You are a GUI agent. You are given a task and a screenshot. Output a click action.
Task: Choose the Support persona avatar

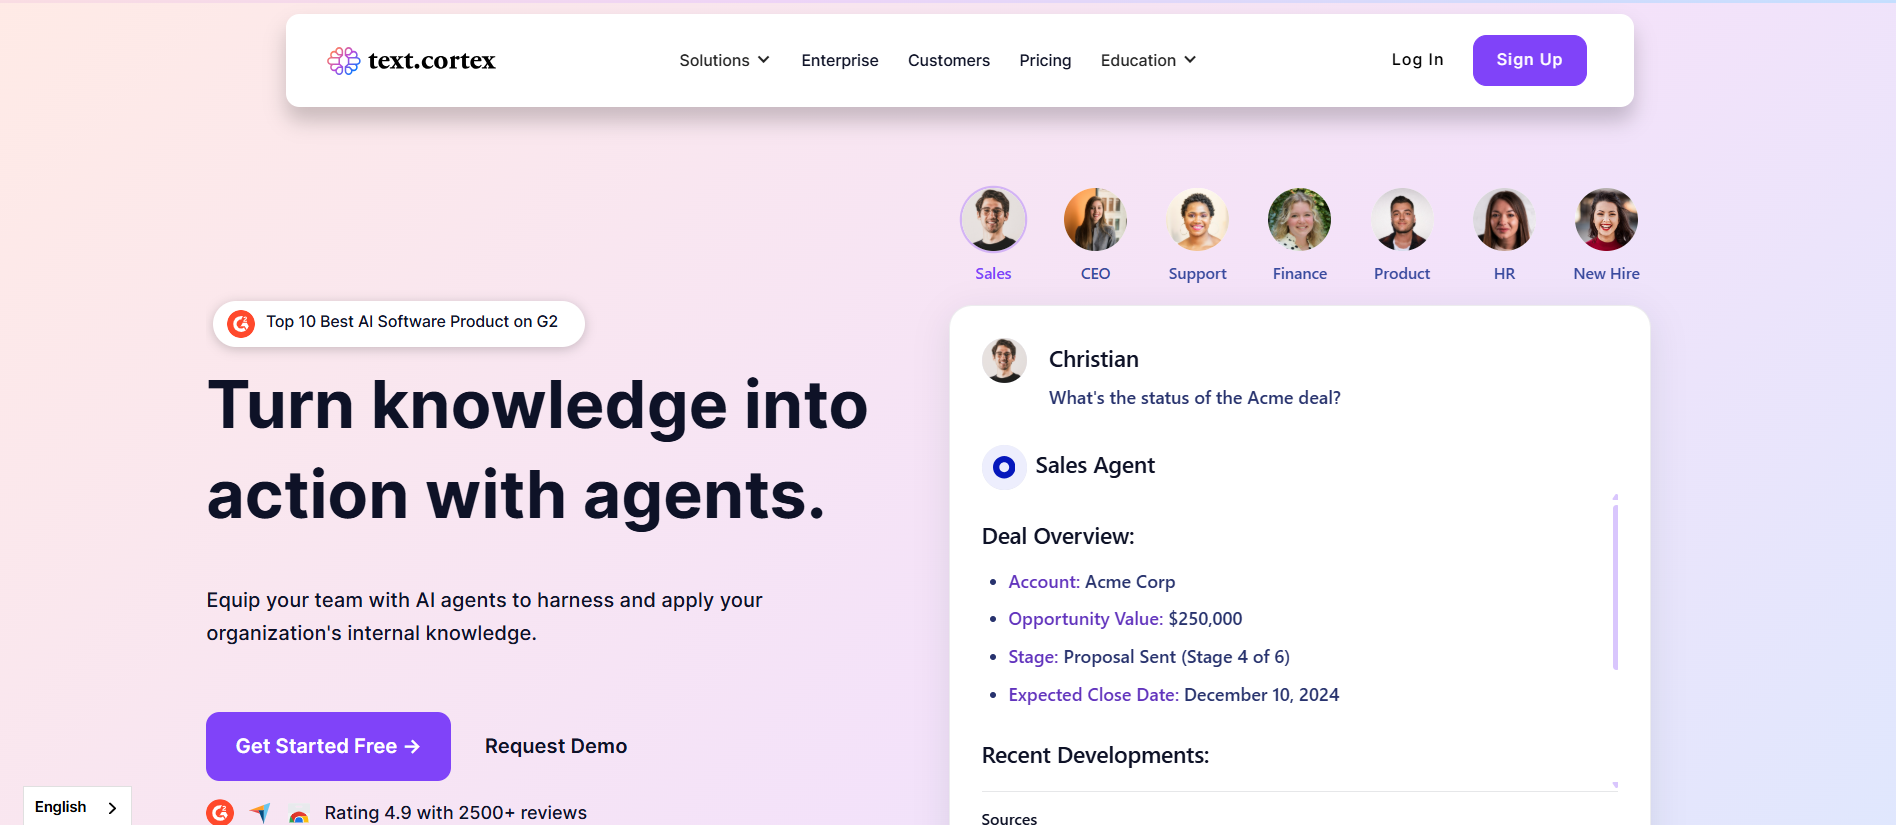(x=1197, y=219)
